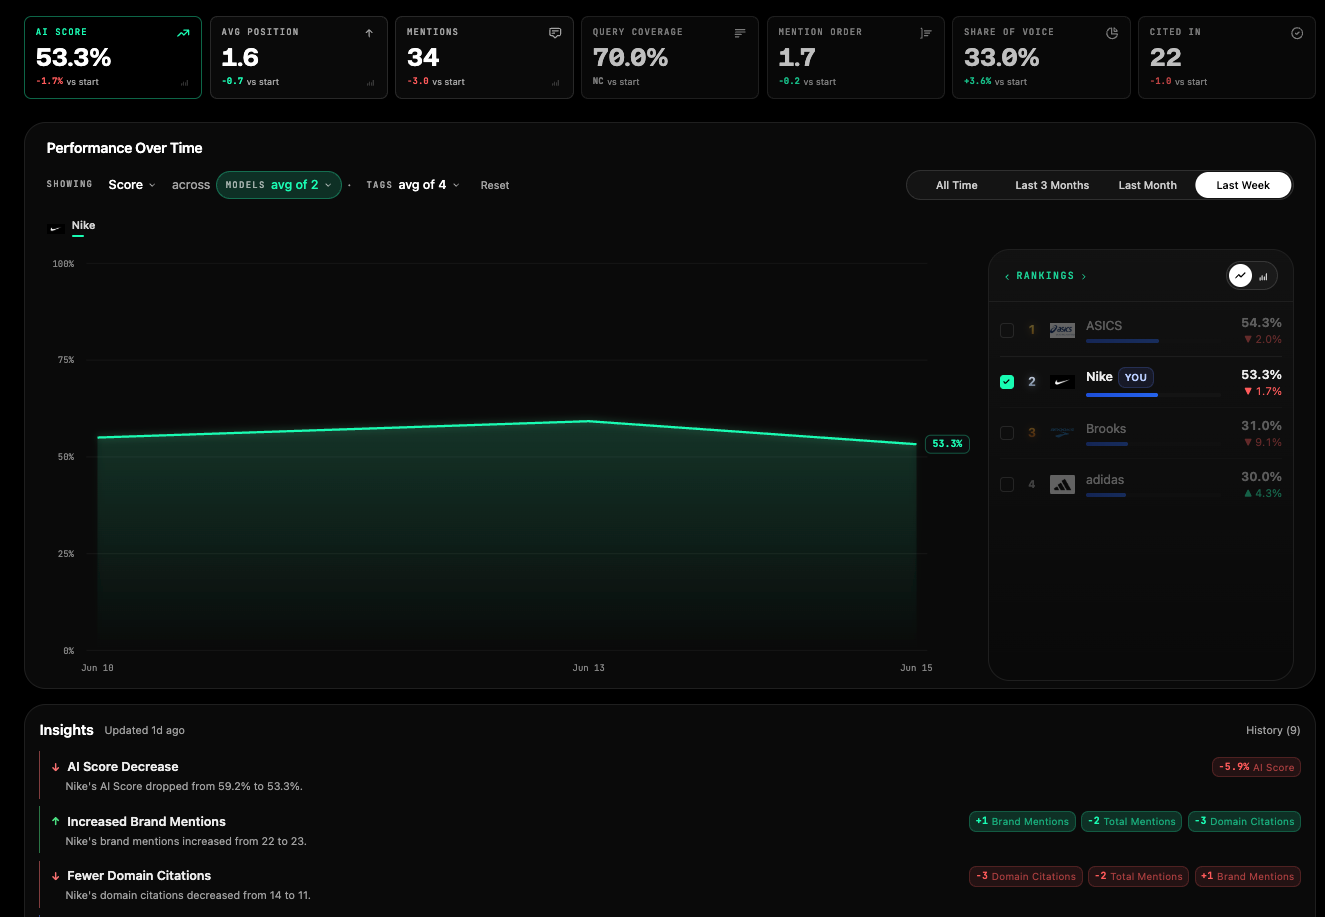Image resolution: width=1325 pixels, height=917 pixels.
Task: Open the Models avg of 2 dropdown
Action: (279, 185)
